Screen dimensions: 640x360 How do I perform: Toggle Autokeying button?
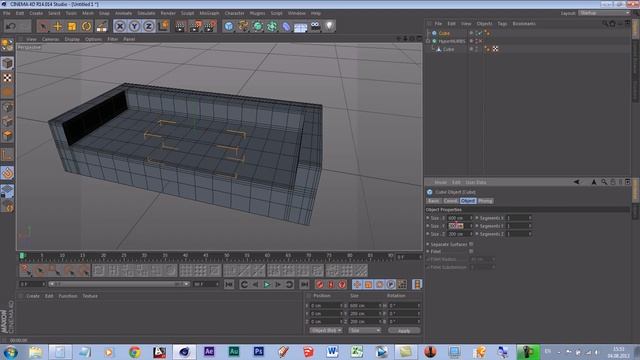click(x=331, y=284)
